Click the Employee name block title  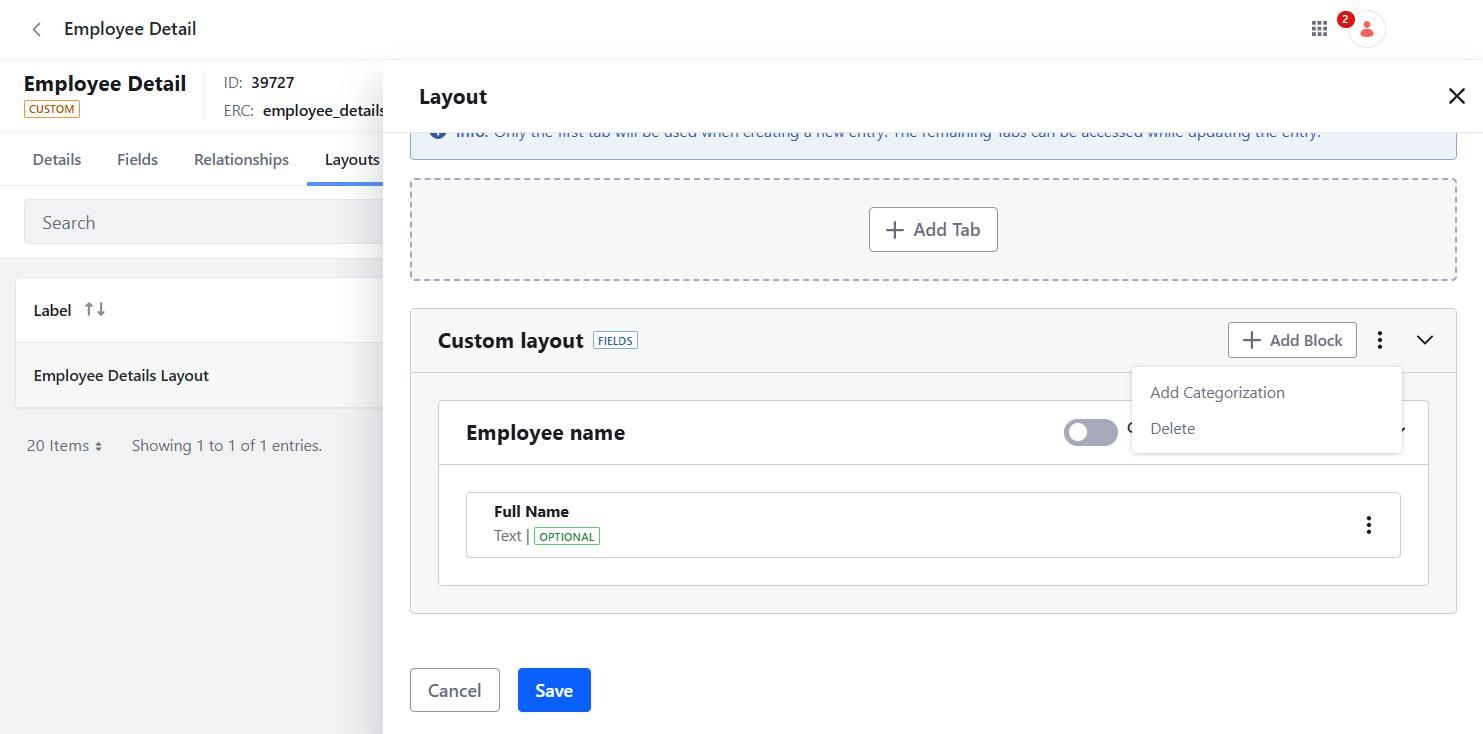pyautogui.click(x=545, y=433)
